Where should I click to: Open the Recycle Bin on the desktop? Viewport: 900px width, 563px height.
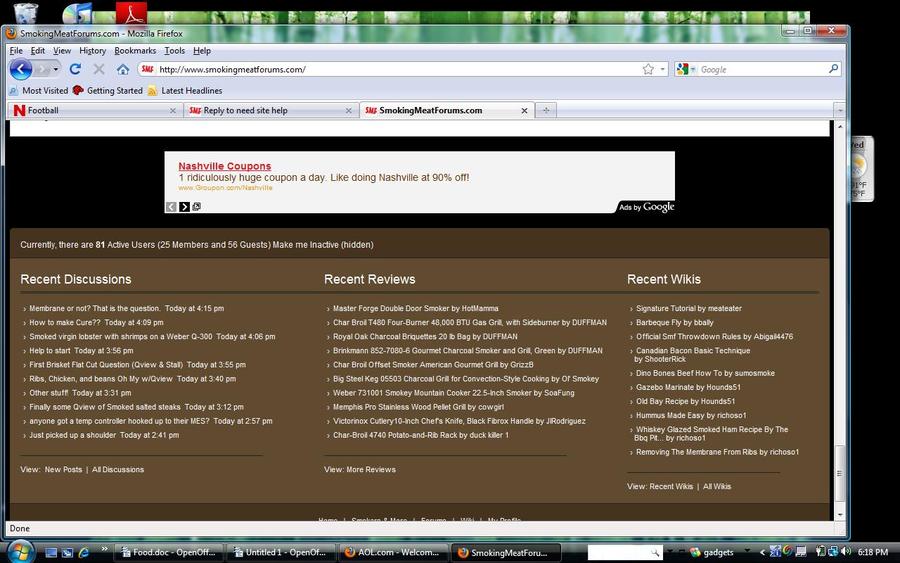pos(25,12)
